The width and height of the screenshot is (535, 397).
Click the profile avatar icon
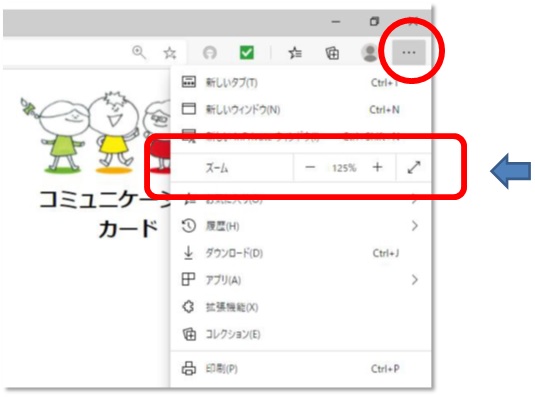[370, 53]
